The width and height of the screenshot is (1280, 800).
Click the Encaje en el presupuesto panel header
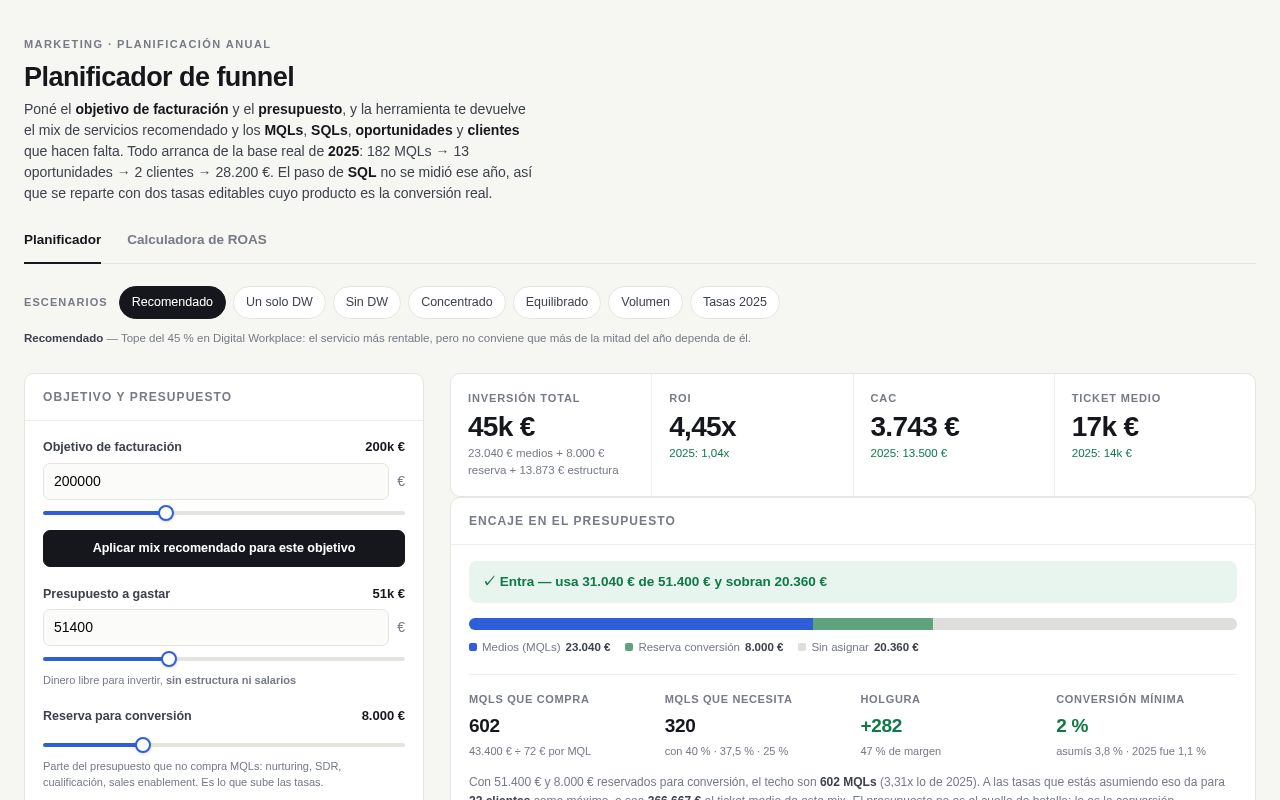(853, 521)
